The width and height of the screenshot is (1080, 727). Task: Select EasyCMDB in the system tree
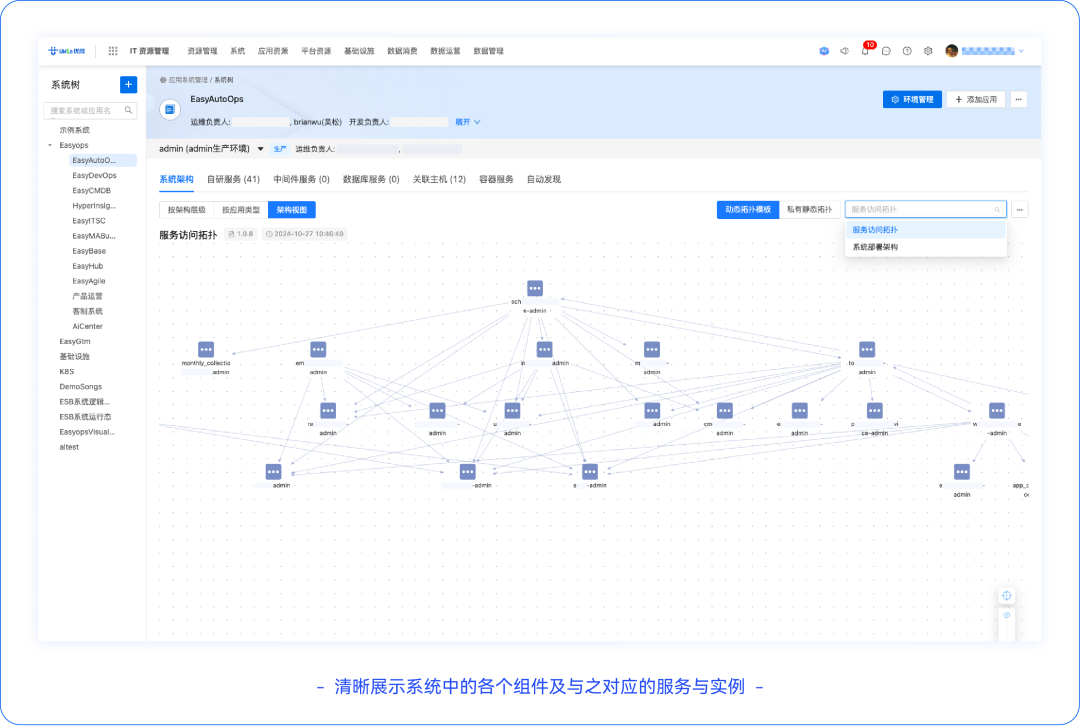(92, 191)
